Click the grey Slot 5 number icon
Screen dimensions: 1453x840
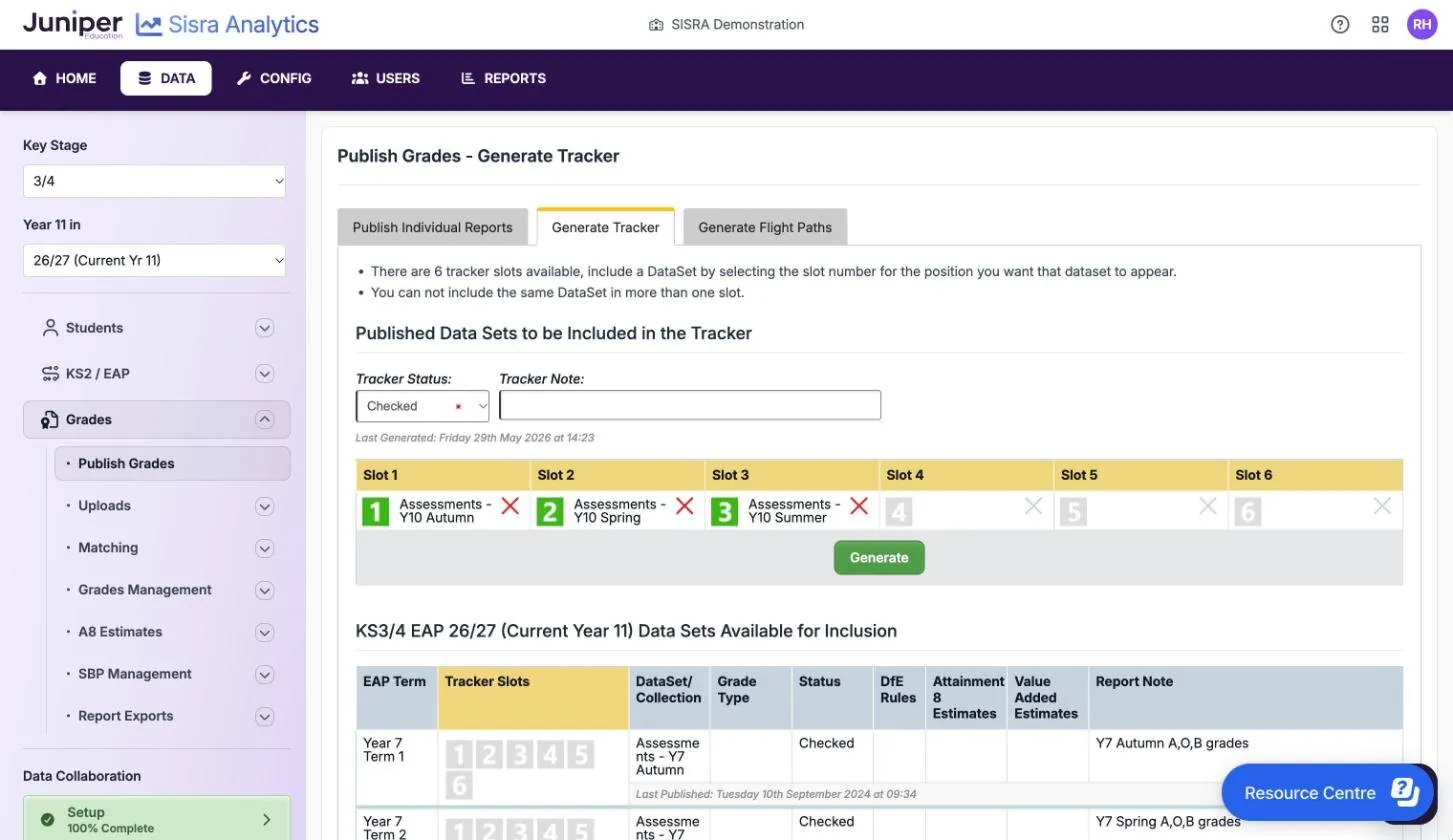[1073, 512]
